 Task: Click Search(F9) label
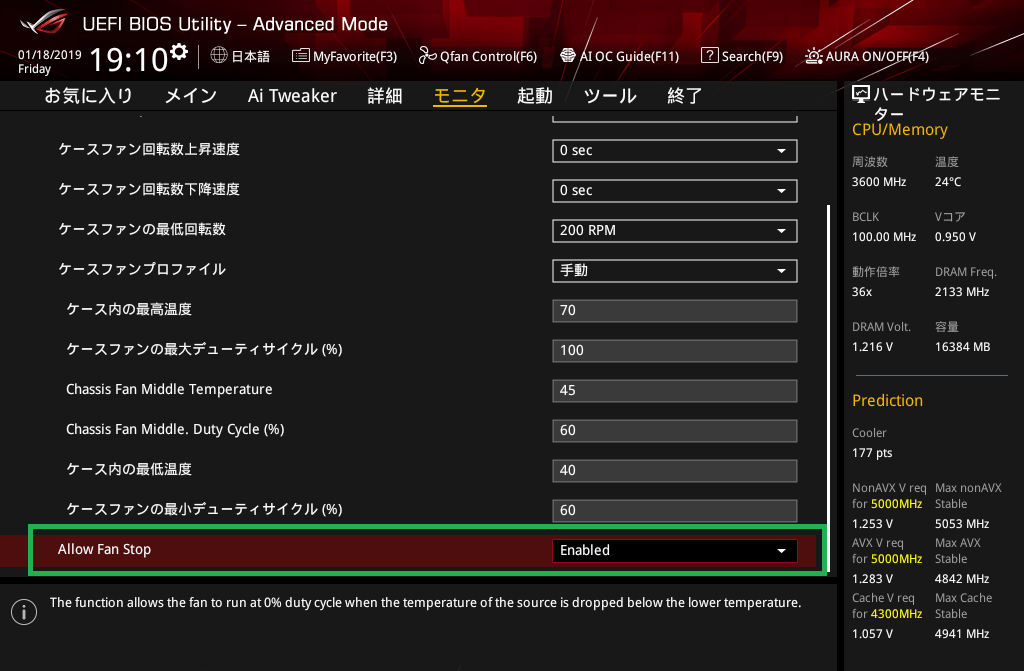point(752,56)
